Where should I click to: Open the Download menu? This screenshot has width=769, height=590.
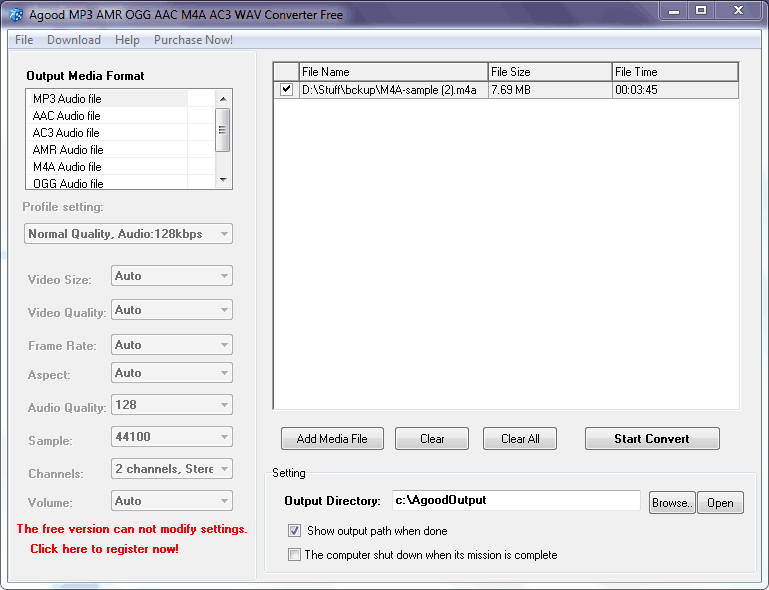[74, 40]
